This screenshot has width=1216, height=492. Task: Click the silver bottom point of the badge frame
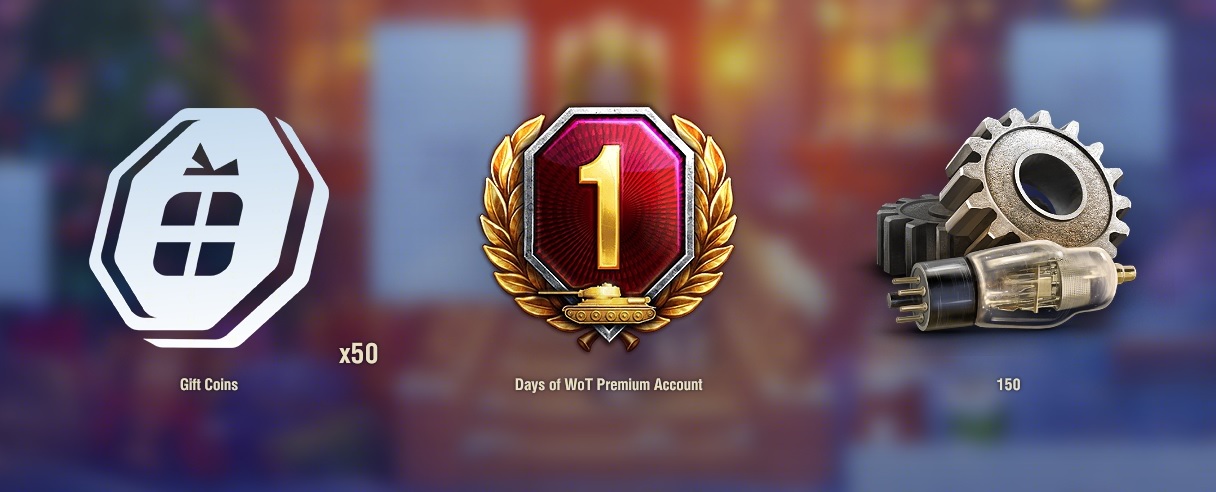click(x=608, y=332)
